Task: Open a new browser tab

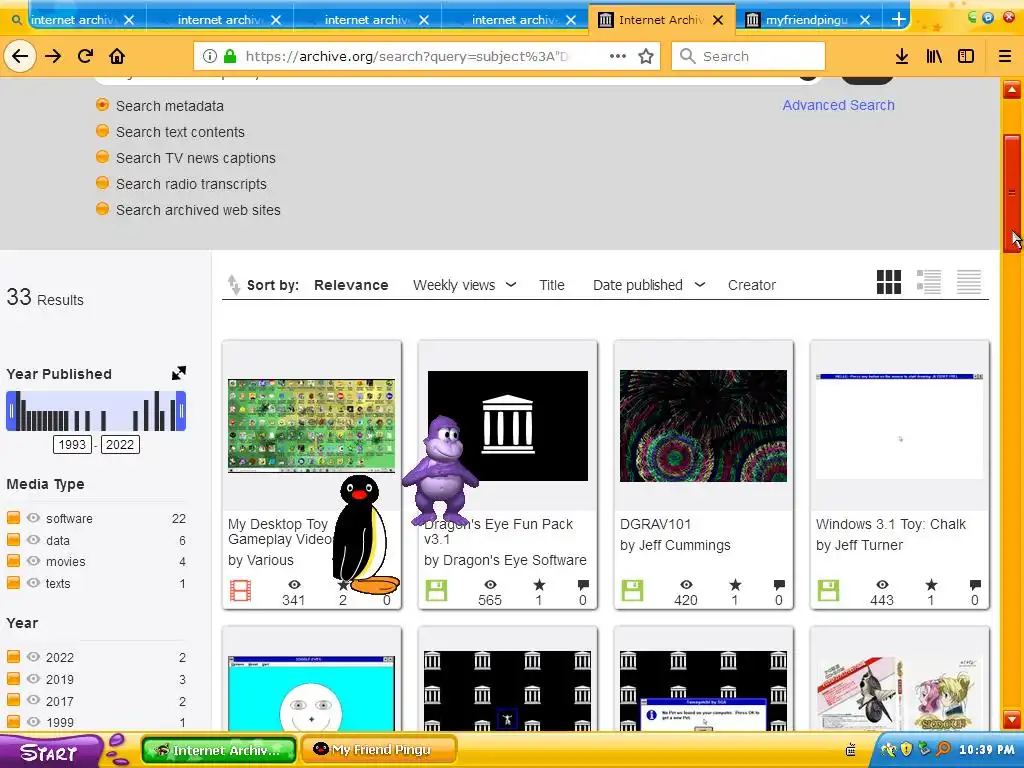Action: [x=899, y=20]
